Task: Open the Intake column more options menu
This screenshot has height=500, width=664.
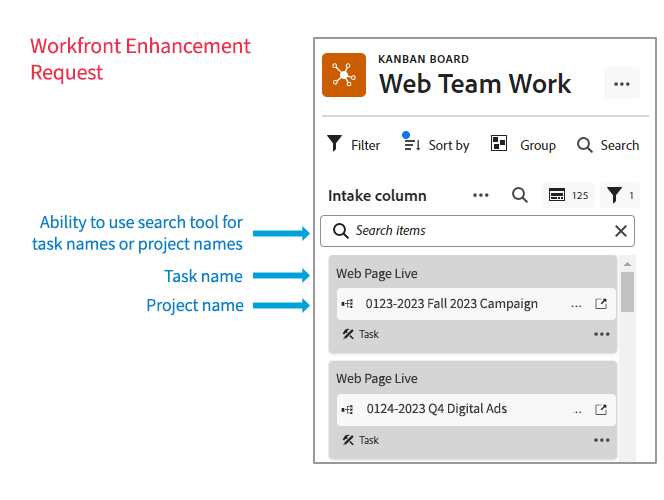Action: pyautogui.click(x=481, y=195)
